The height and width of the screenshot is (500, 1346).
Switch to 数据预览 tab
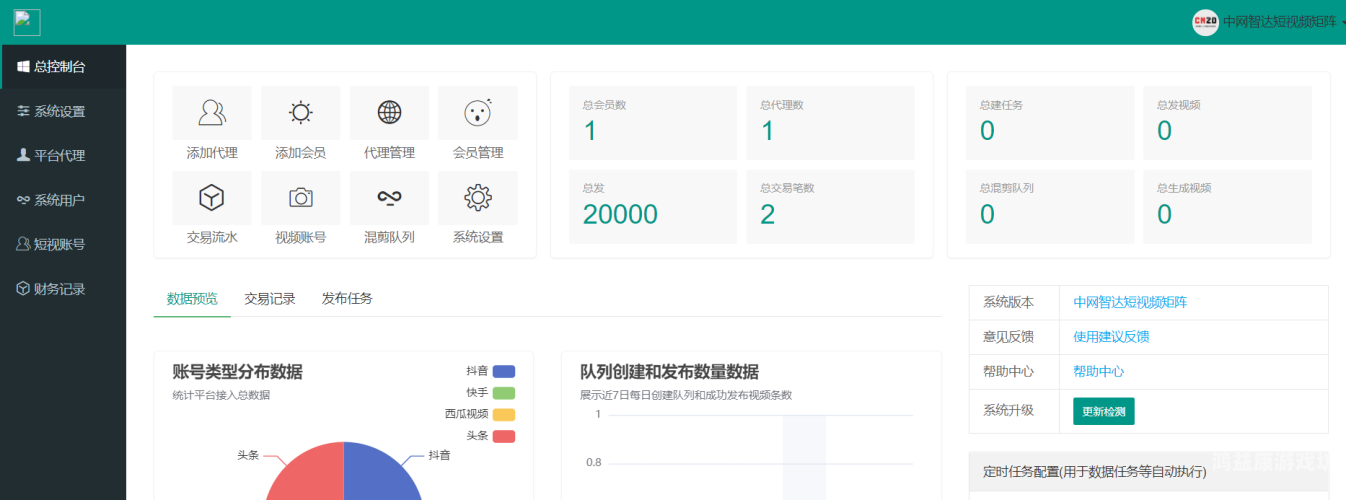tap(192, 298)
